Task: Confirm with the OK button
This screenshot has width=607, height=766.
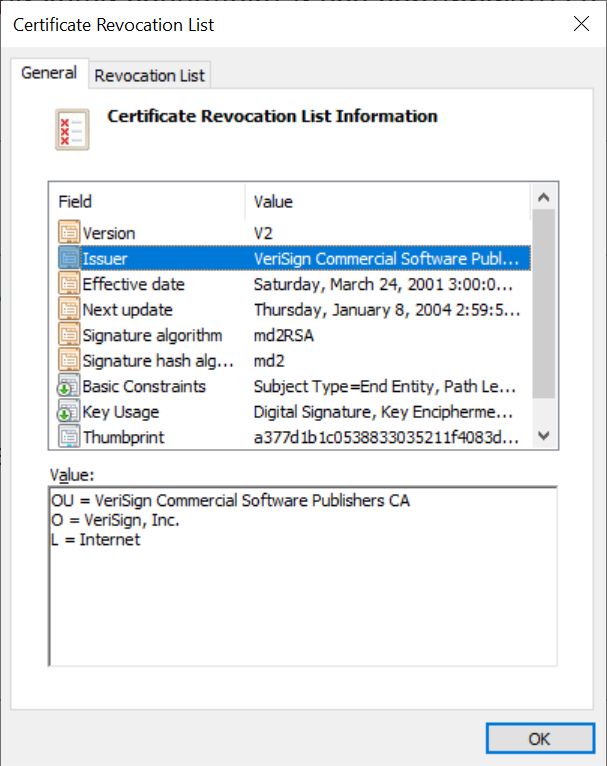Action: (x=540, y=738)
